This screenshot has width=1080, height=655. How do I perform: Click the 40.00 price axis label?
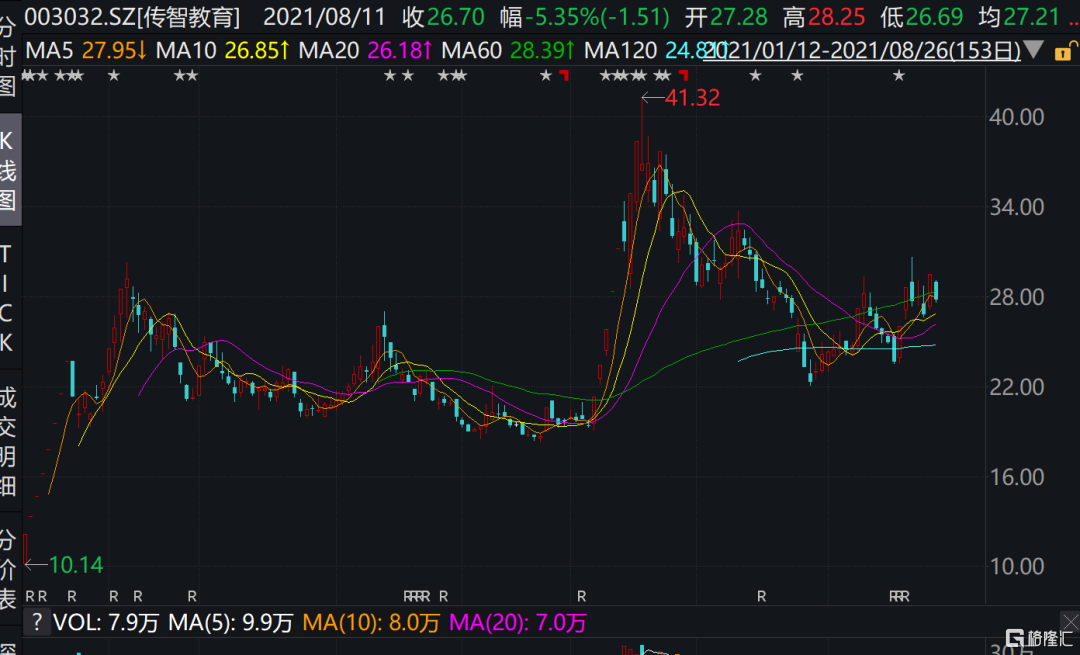[x=1016, y=117]
